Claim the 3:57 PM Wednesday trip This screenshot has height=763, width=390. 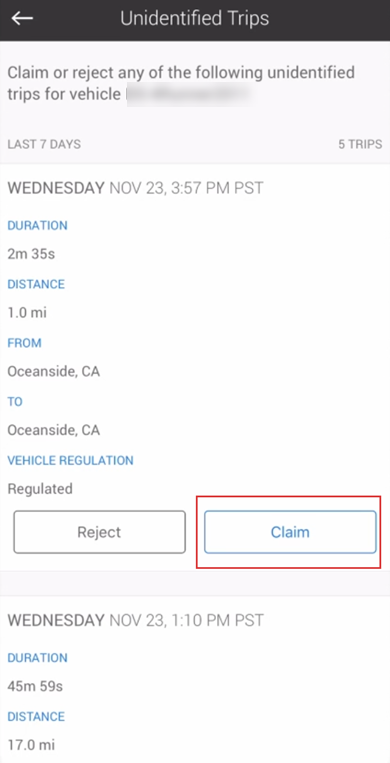[x=290, y=532]
